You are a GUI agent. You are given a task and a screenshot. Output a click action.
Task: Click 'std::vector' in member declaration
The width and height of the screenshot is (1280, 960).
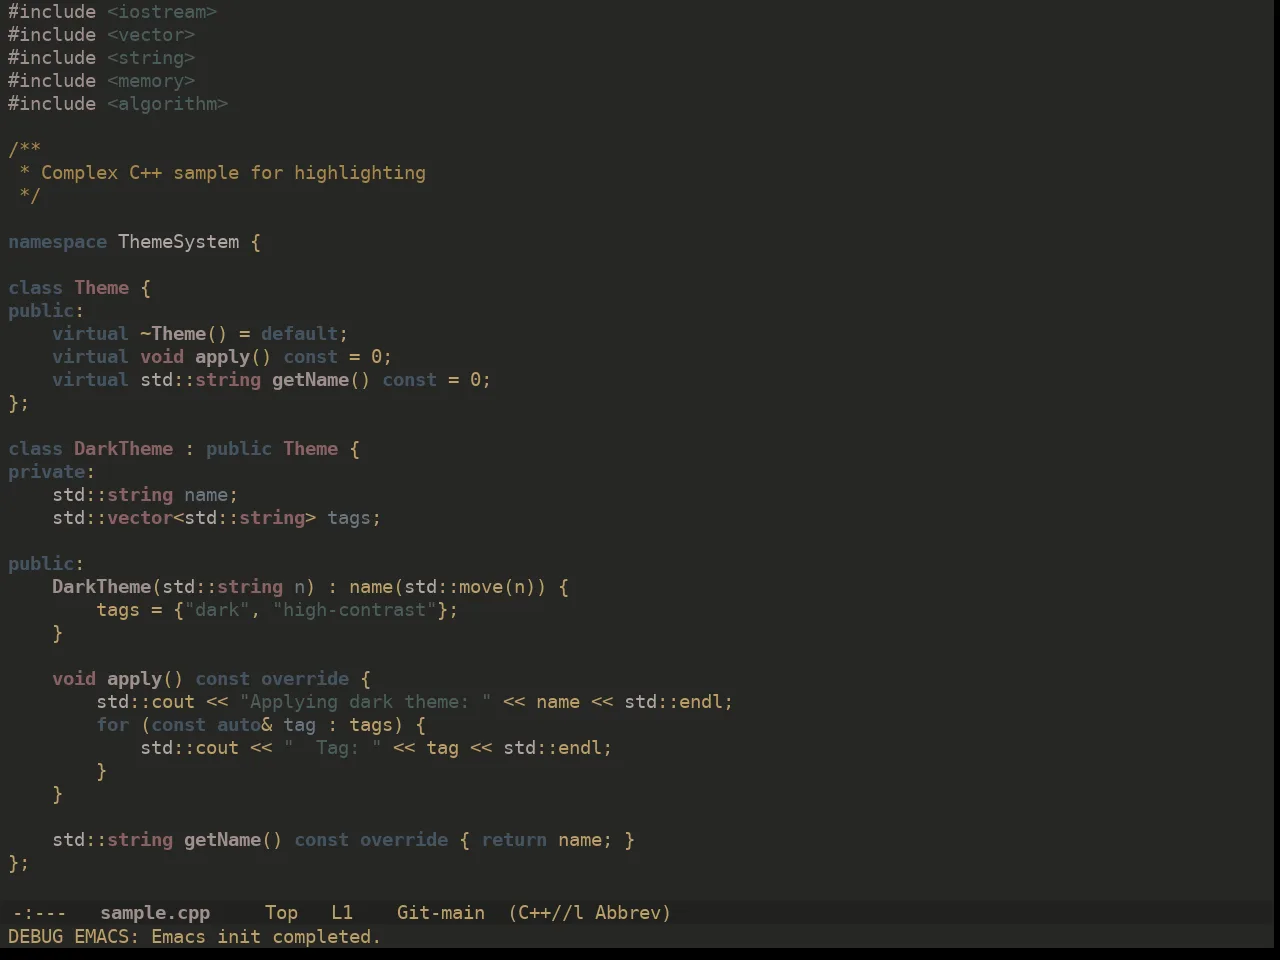(x=112, y=518)
